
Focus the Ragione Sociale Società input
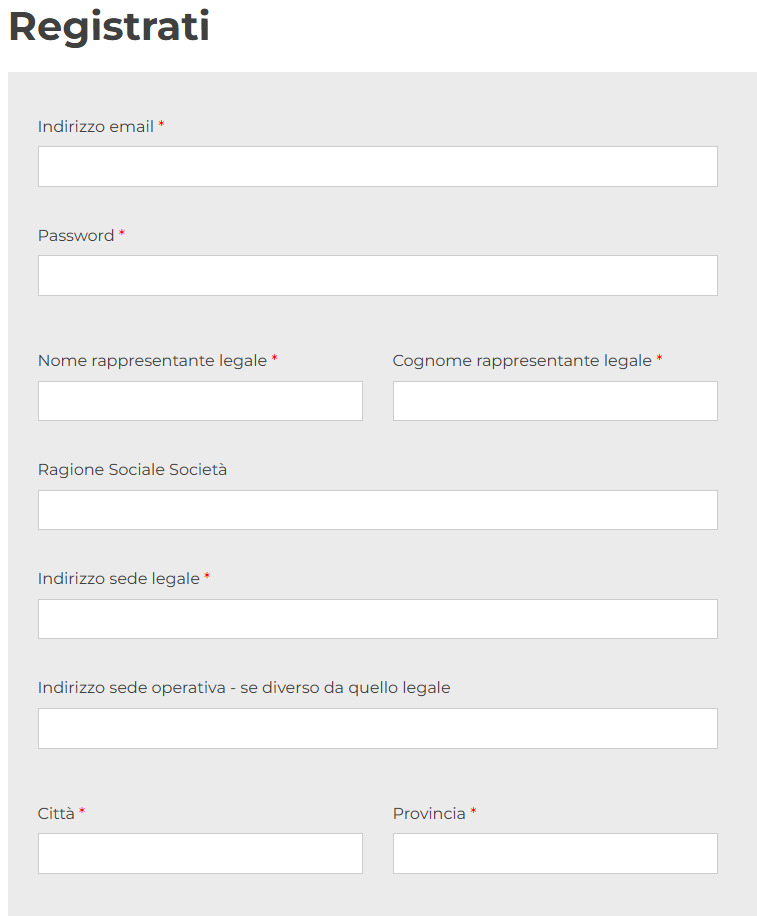(377, 510)
